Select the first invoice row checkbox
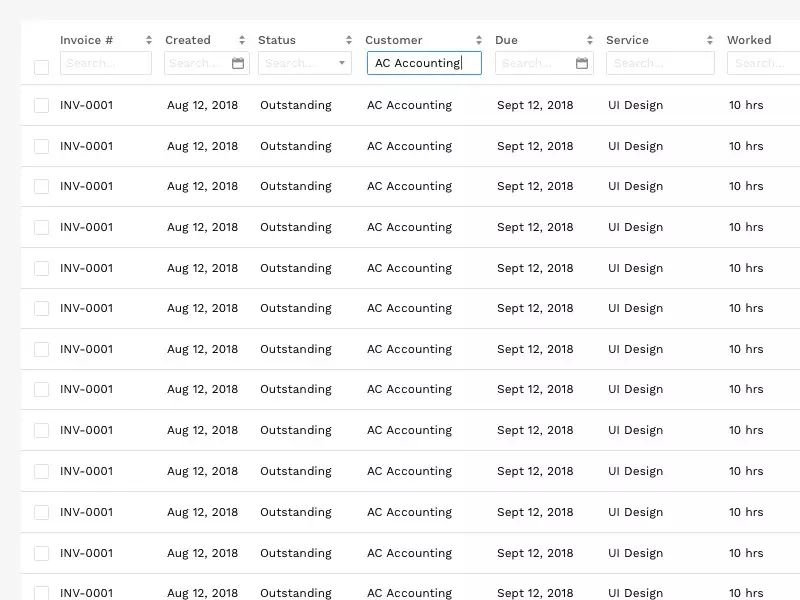Screen dimensions: 800x600 [41, 105]
